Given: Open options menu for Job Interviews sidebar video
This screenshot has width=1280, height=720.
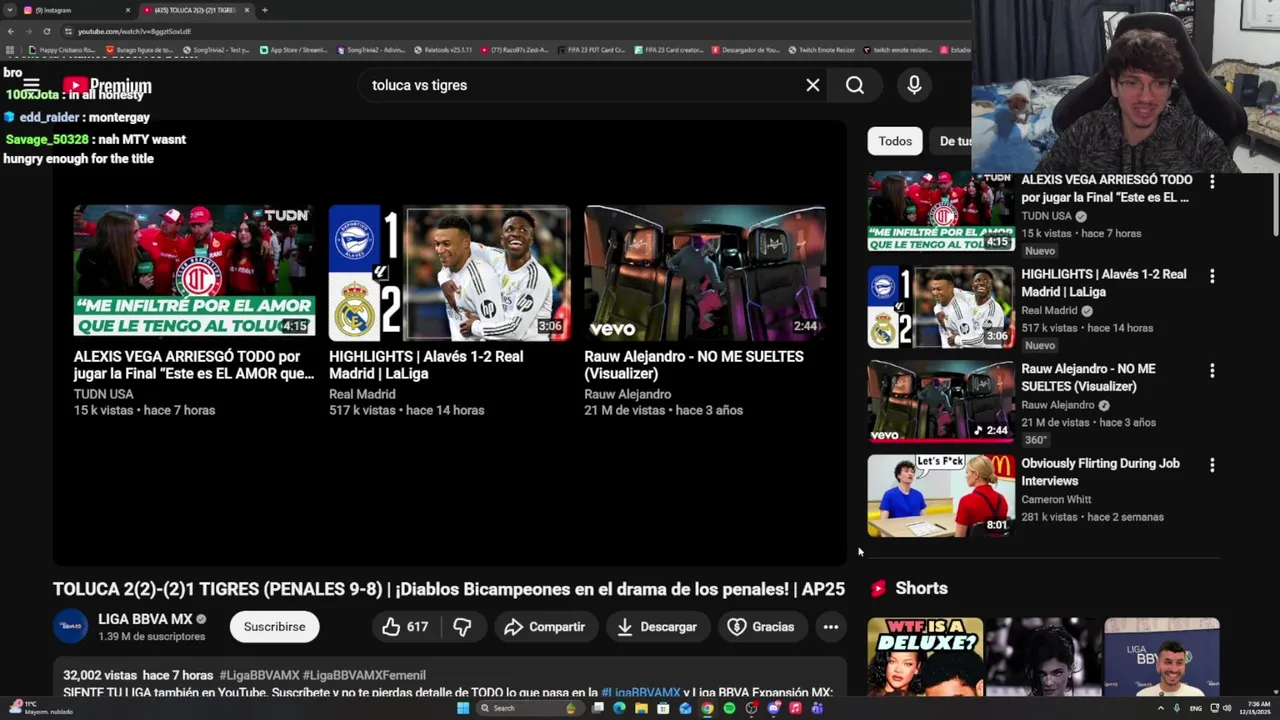Looking at the screenshot, I should coord(1212,465).
